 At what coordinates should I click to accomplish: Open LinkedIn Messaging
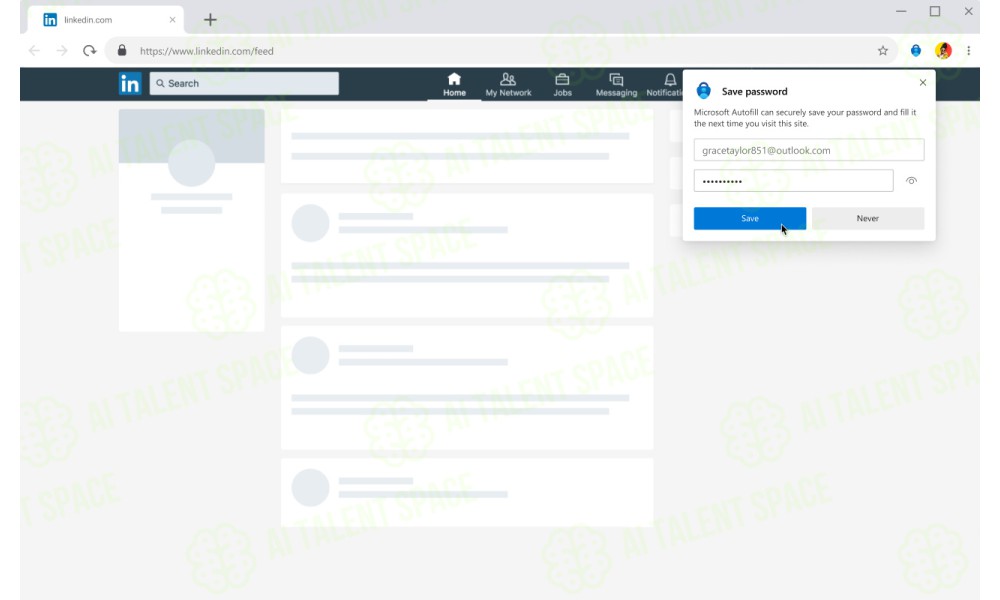click(616, 84)
